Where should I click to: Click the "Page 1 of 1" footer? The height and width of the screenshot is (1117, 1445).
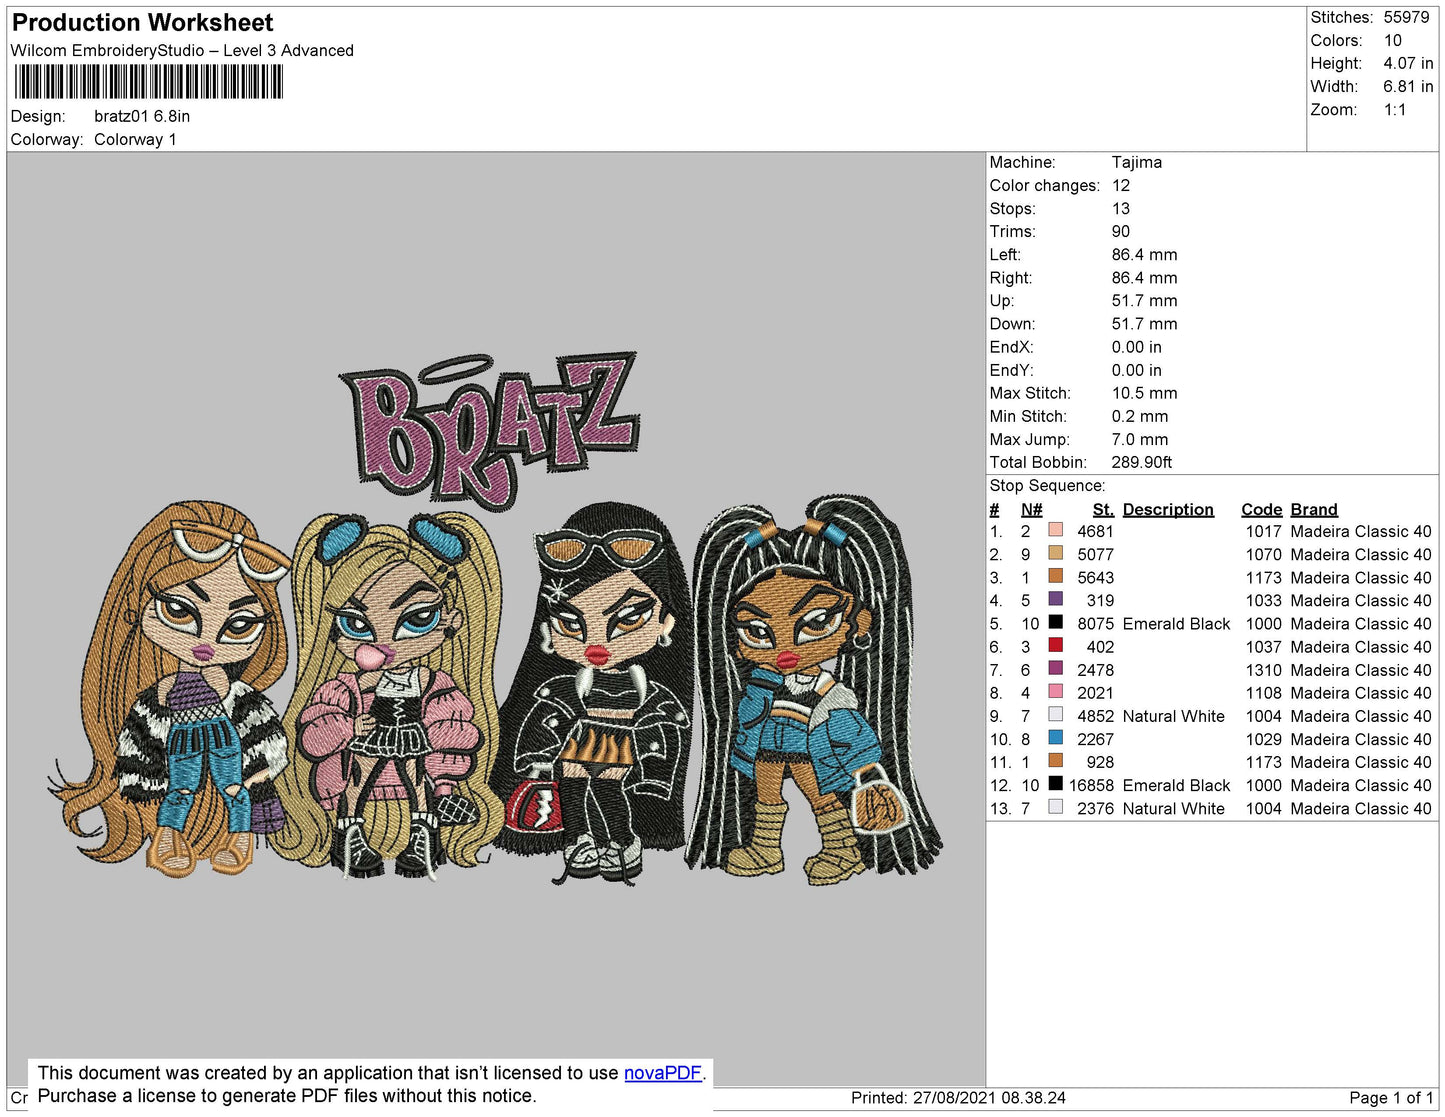(1391, 1098)
